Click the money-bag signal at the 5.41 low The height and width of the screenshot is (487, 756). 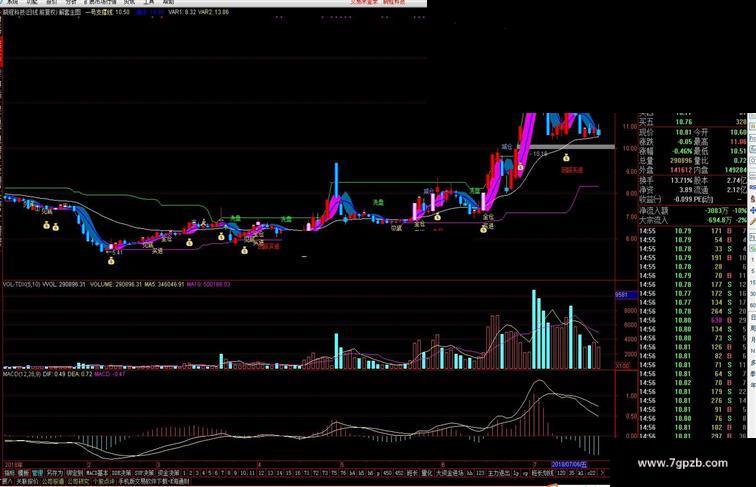pos(111,261)
